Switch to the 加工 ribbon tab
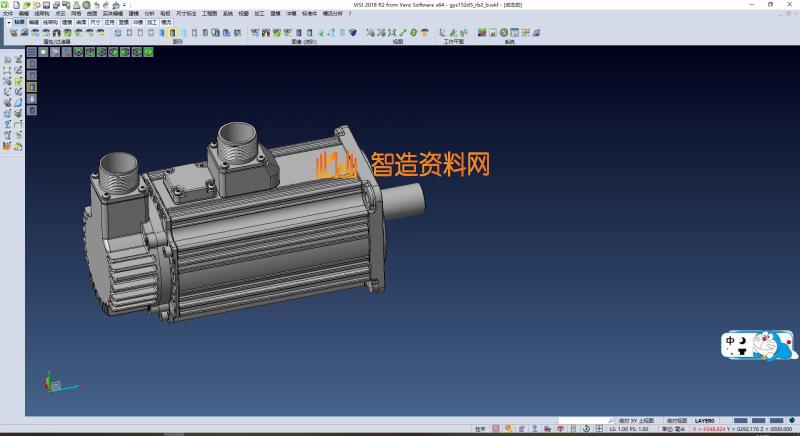Image resolution: width=800 pixels, height=436 pixels. tap(152, 22)
